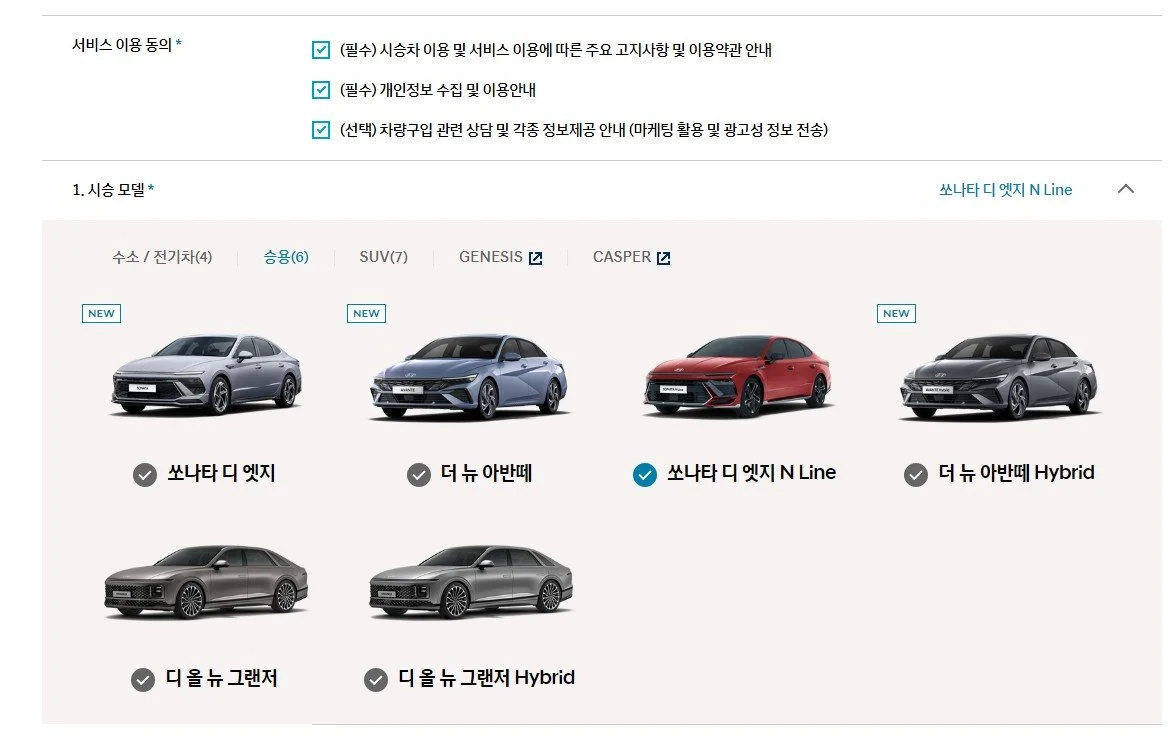Image resolution: width=1174 pixels, height=738 pixels.
Task: Select the 쏘나타 디 엣지 check circle icon
Action: tap(145, 475)
